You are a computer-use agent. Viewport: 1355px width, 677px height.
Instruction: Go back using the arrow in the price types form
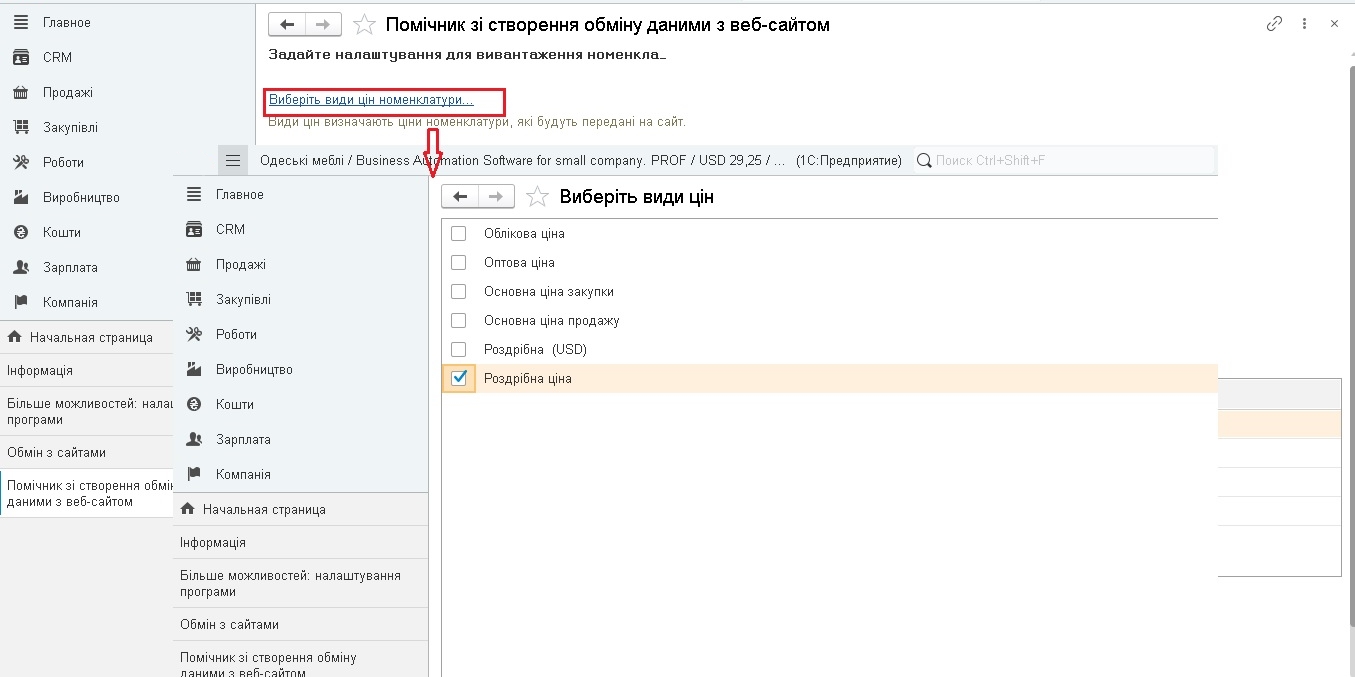click(x=460, y=197)
